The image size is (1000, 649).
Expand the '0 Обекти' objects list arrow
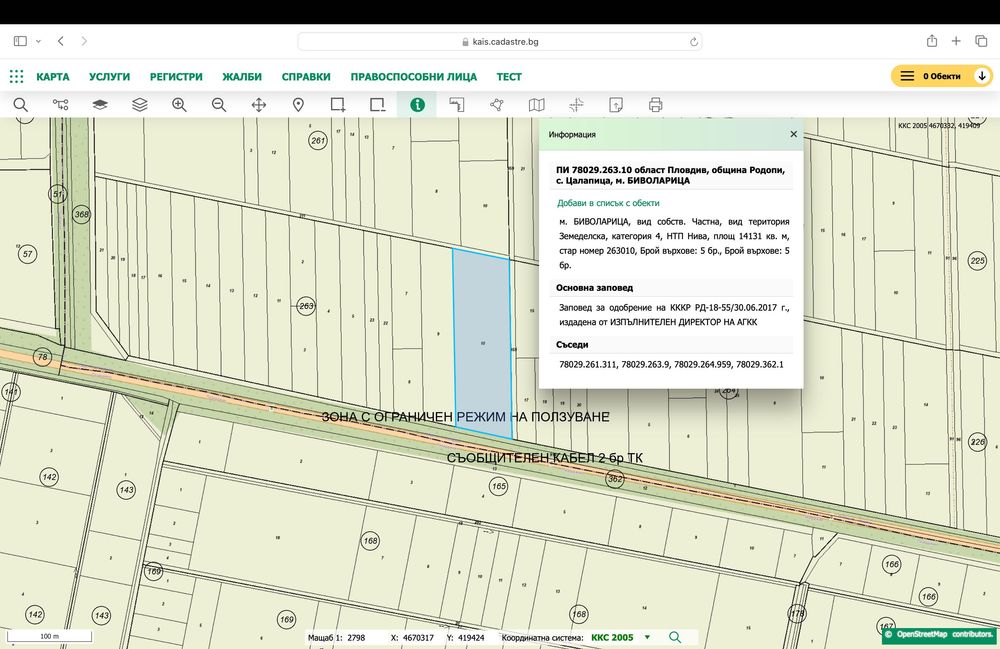click(982, 76)
